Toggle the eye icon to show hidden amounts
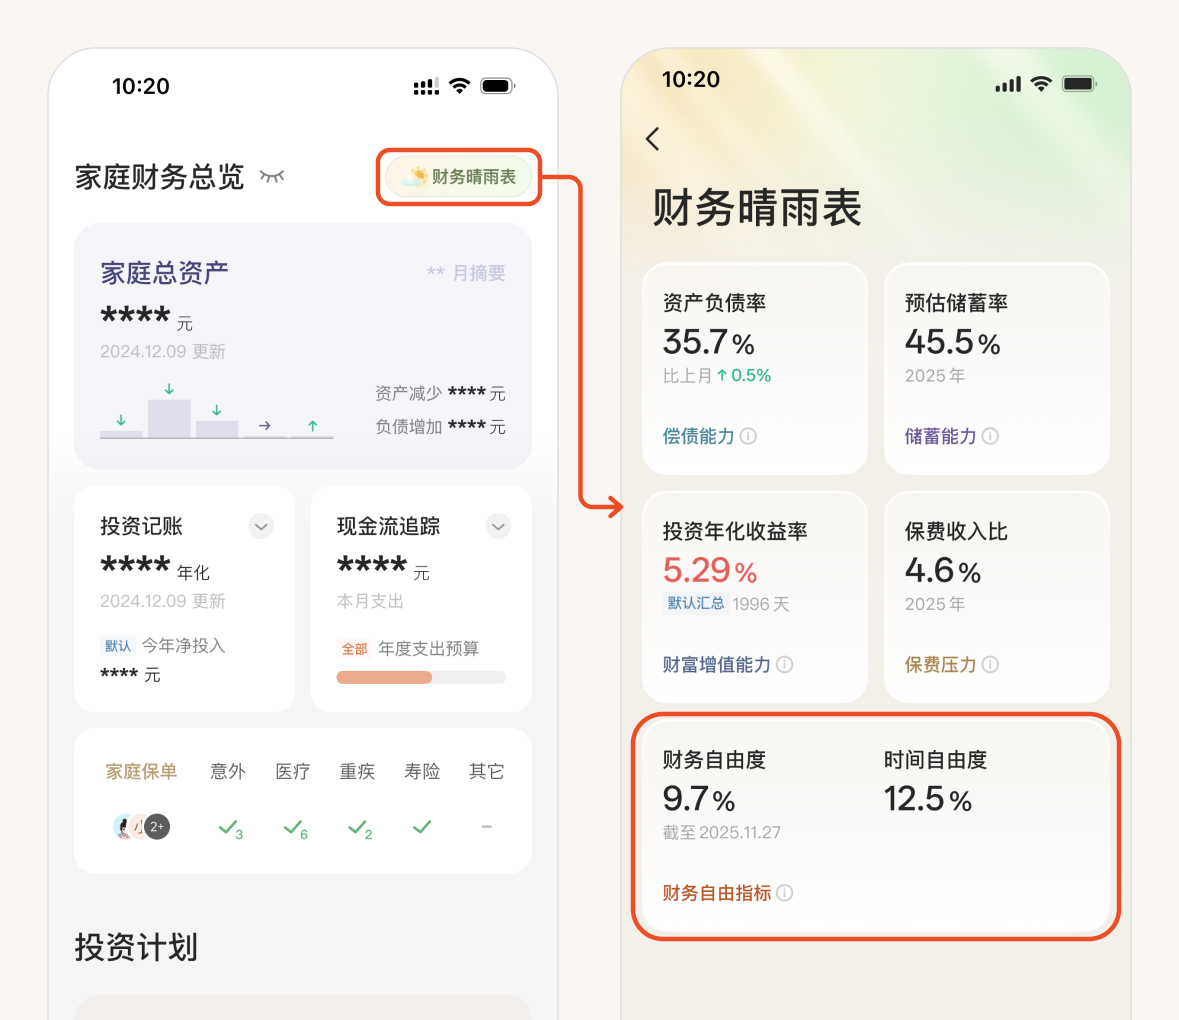Screen dimensions: 1179x1020 click(x=272, y=177)
